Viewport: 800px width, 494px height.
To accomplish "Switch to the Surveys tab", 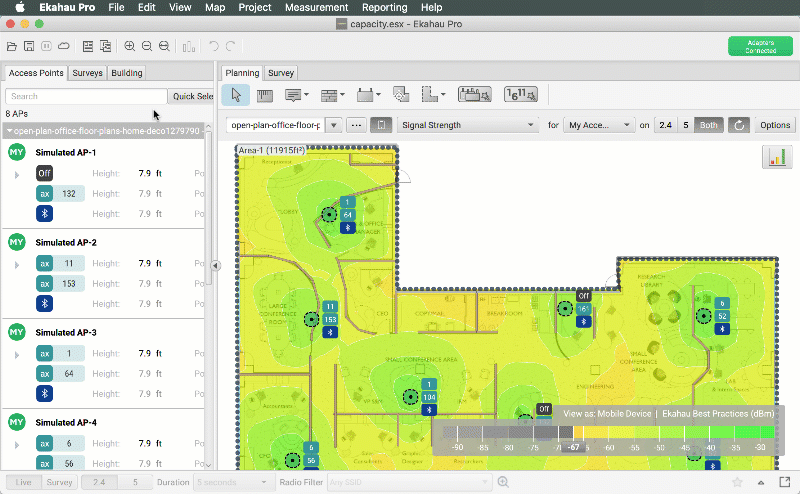I will click(87, 73).
